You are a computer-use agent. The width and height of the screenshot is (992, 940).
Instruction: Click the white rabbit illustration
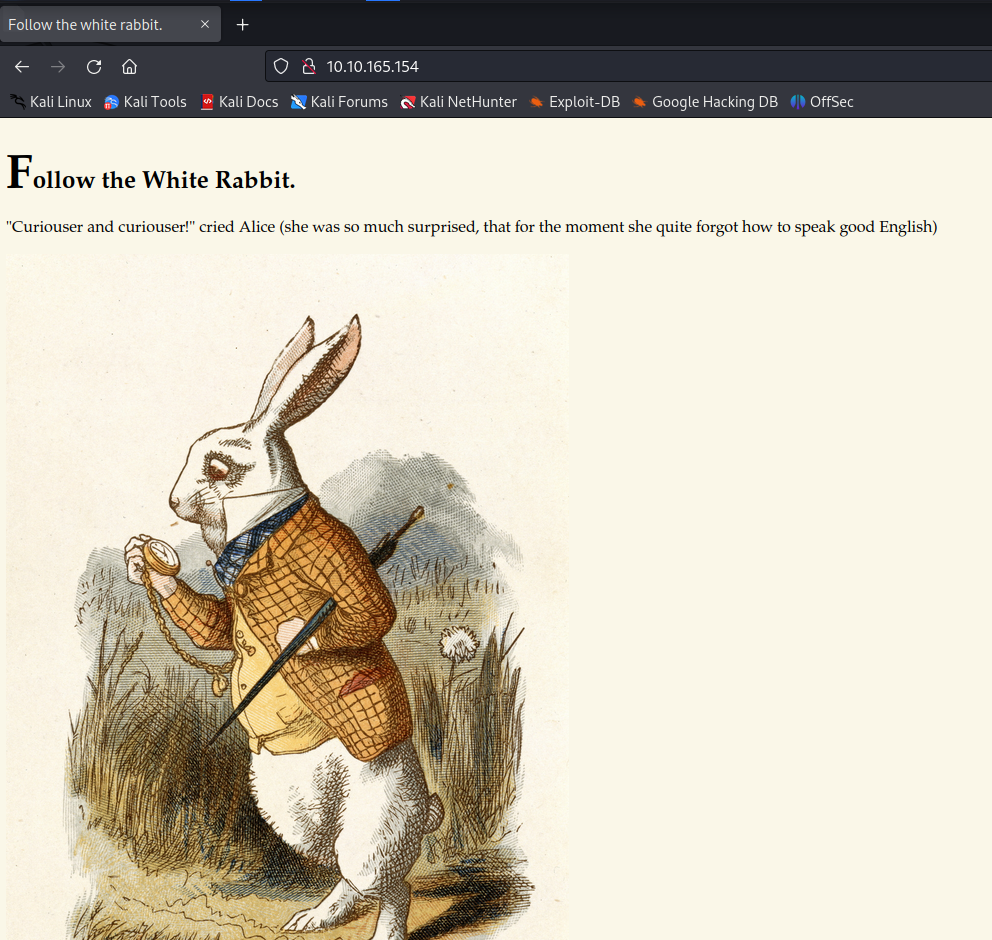pos(288,597)
